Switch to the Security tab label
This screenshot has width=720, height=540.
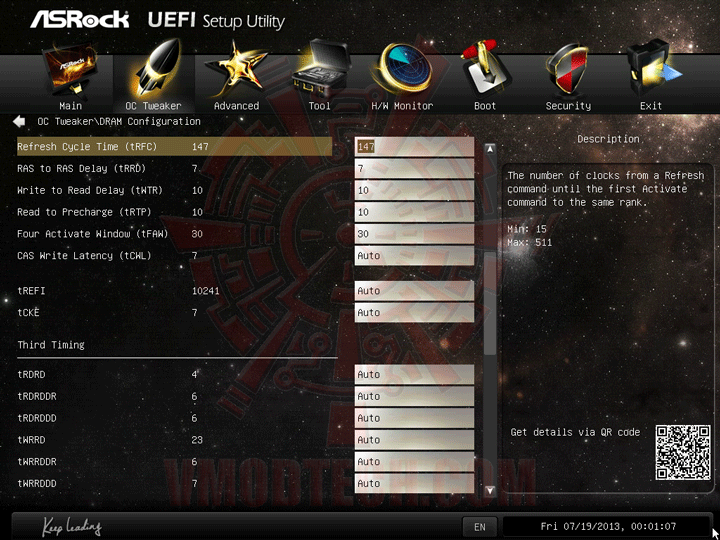pyautogui.click(x=568, y=106)
